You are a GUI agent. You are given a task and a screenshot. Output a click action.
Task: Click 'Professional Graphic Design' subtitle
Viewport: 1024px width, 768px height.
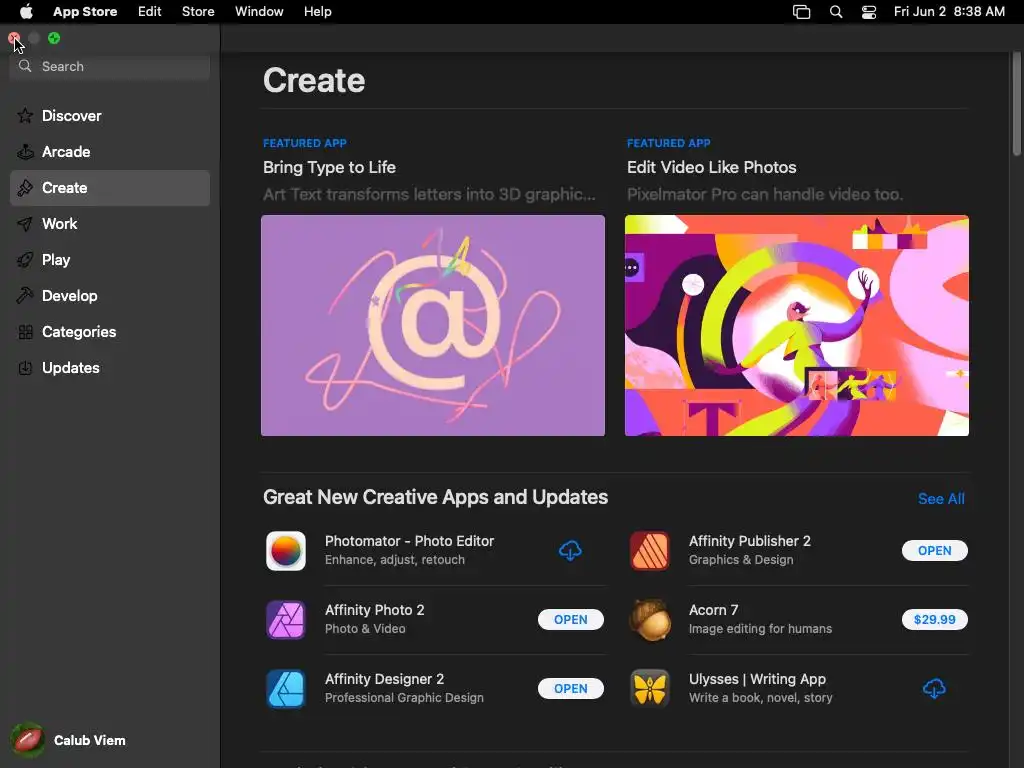coord(404,698)
